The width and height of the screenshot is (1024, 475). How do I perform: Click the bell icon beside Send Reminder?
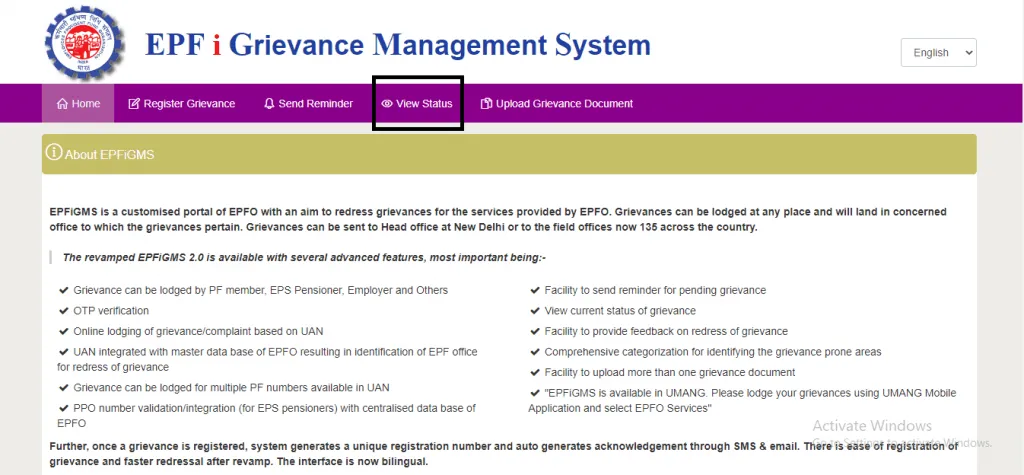(x=269, y=104)
